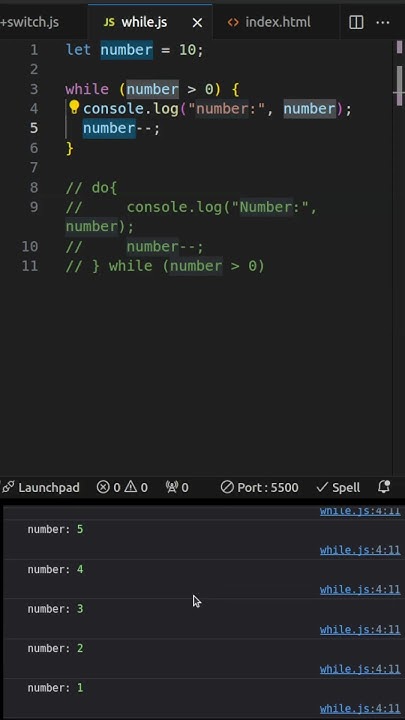
Task: Open the index.html tab
Action: (269, 22)
